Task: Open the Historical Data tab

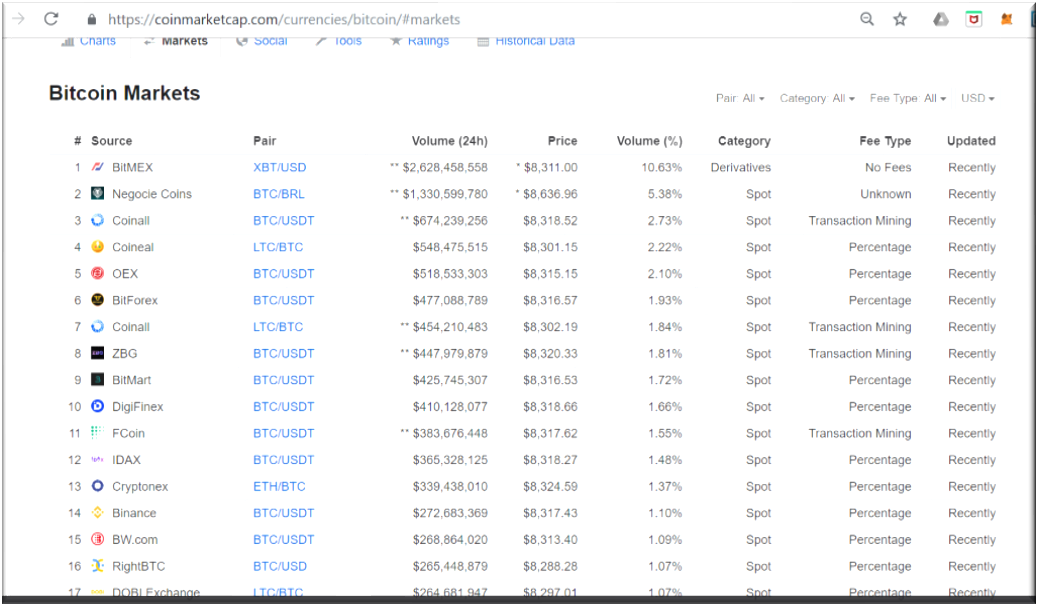Action: point(526,41)
